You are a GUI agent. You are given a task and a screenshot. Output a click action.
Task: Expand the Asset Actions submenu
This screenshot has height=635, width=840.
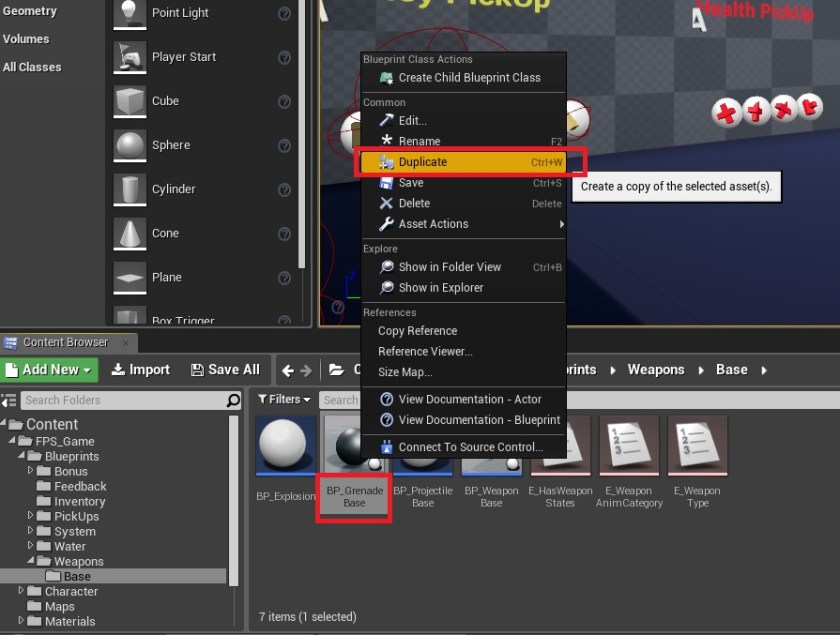pos(433,224)
